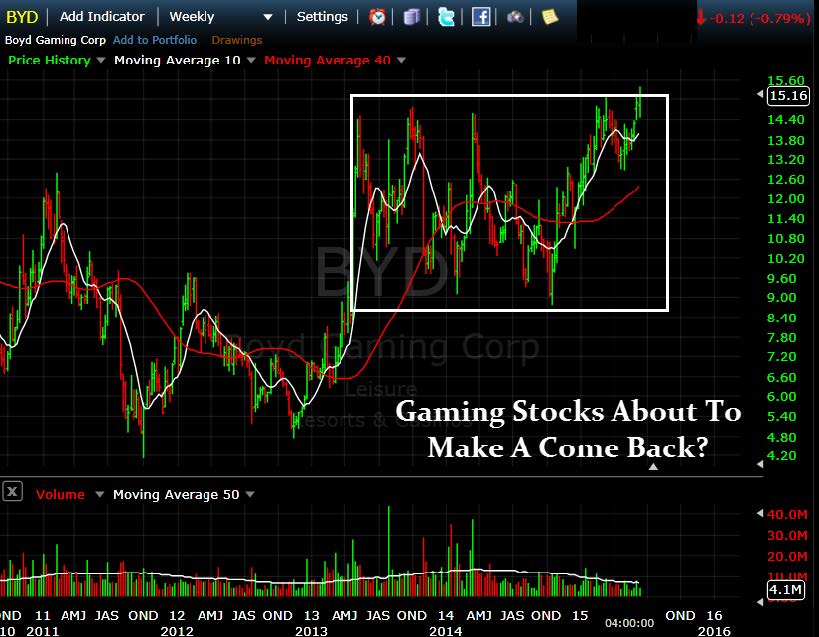Click the alarm clock alert icon

click(x=377, y=17)
